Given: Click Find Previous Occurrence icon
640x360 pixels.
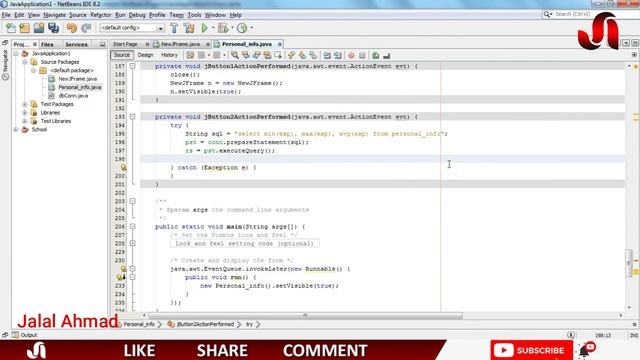Looking at the screenshot, I should point(246,55).
